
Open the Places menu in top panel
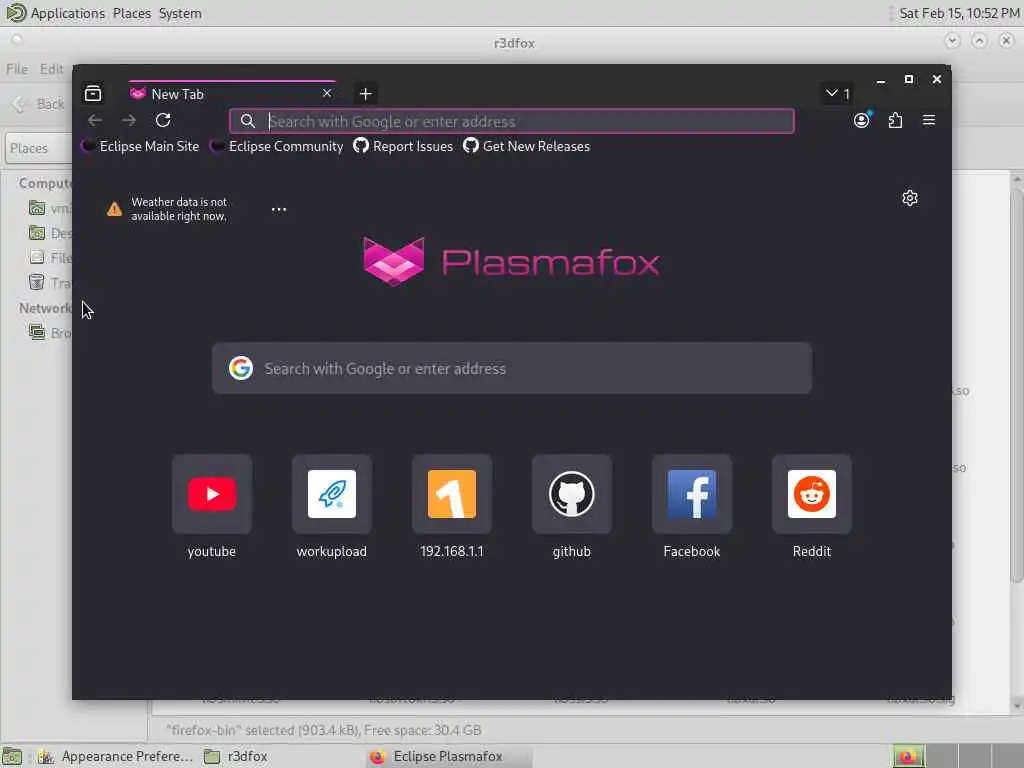(x=131, y=13)
